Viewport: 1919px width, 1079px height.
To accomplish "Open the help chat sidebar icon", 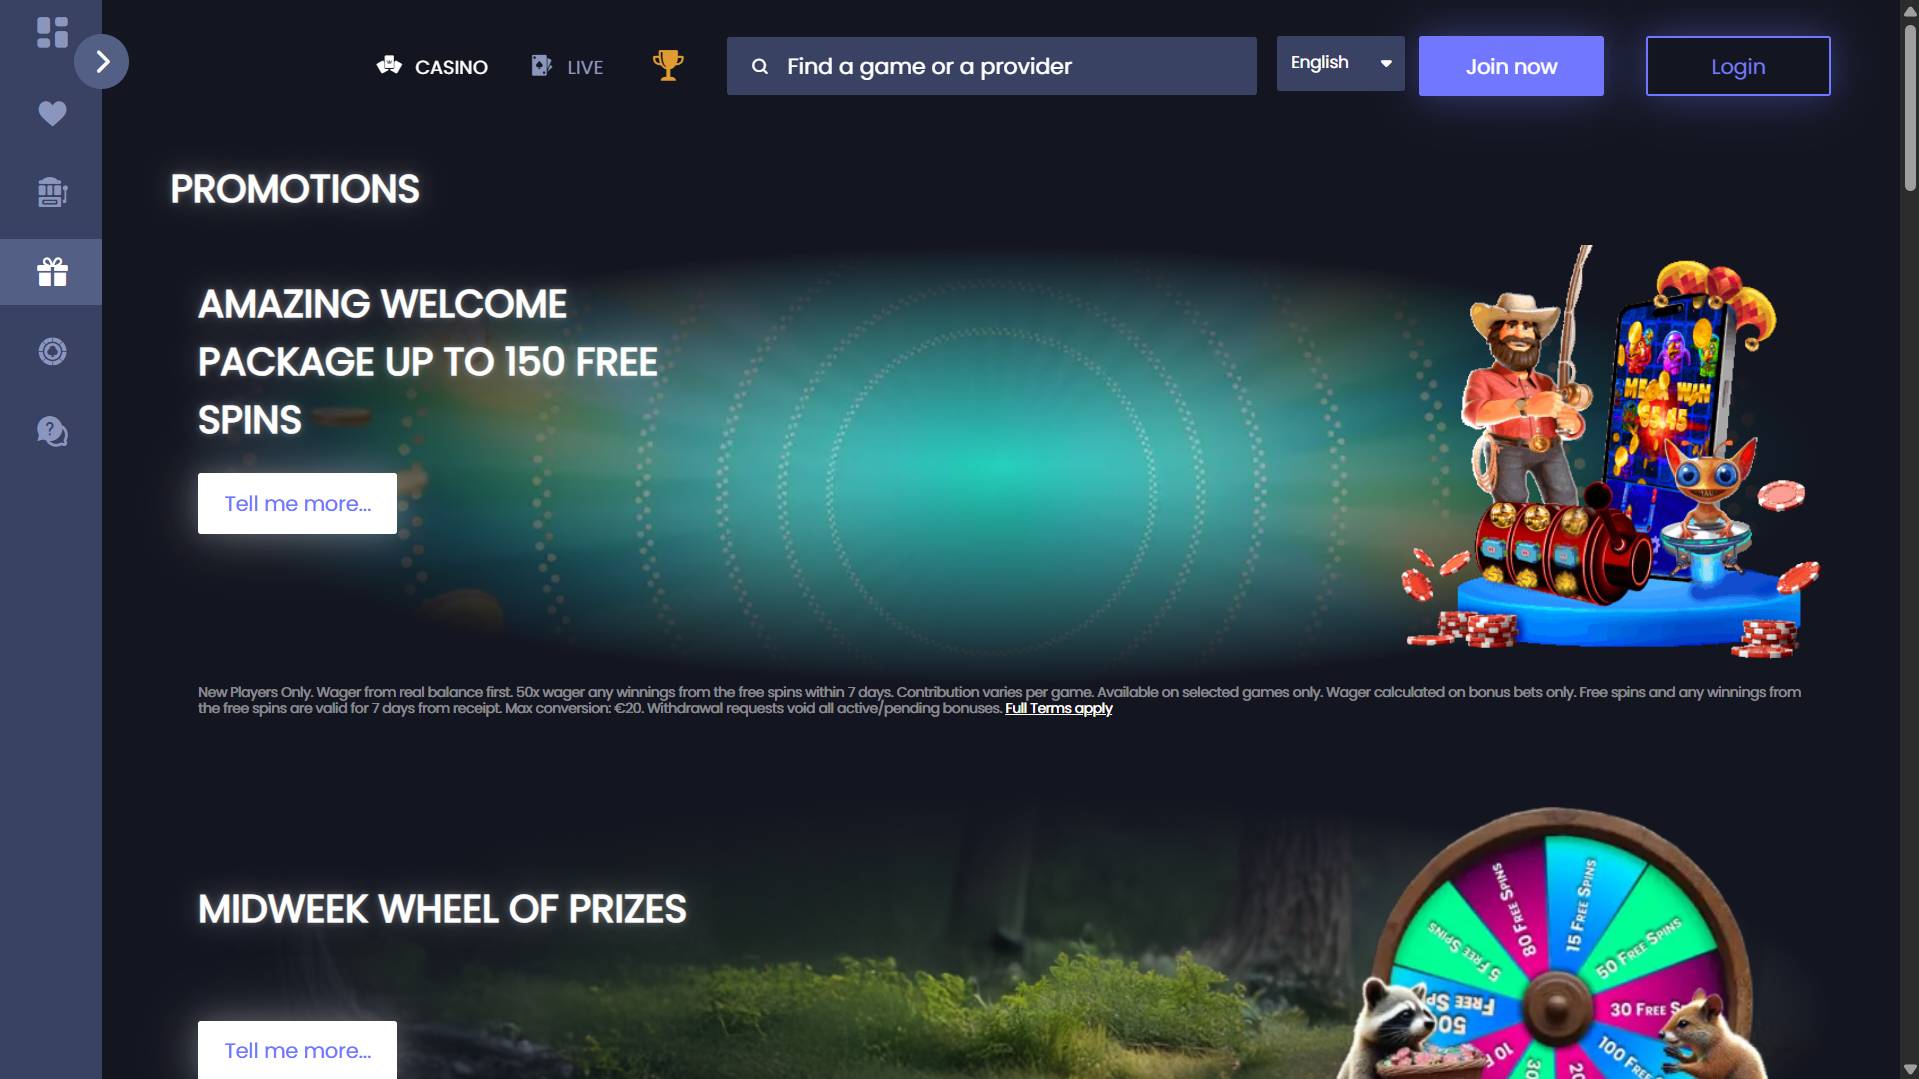I will pos(52,431).
